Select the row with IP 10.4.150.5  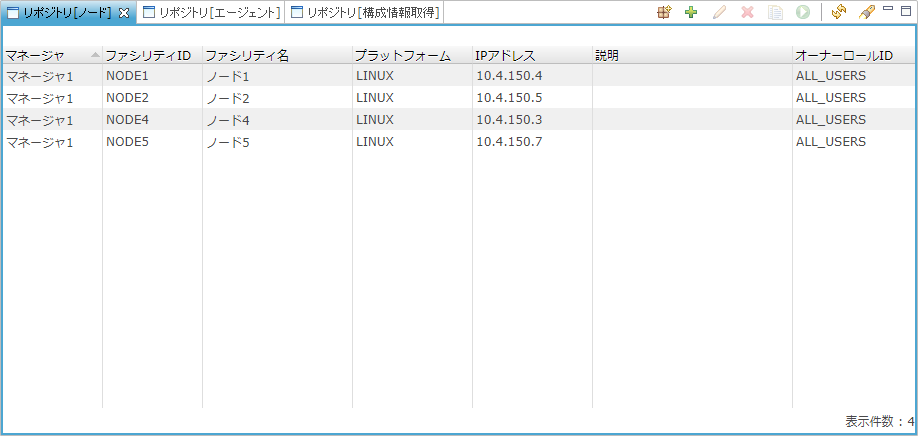[509, 98]
